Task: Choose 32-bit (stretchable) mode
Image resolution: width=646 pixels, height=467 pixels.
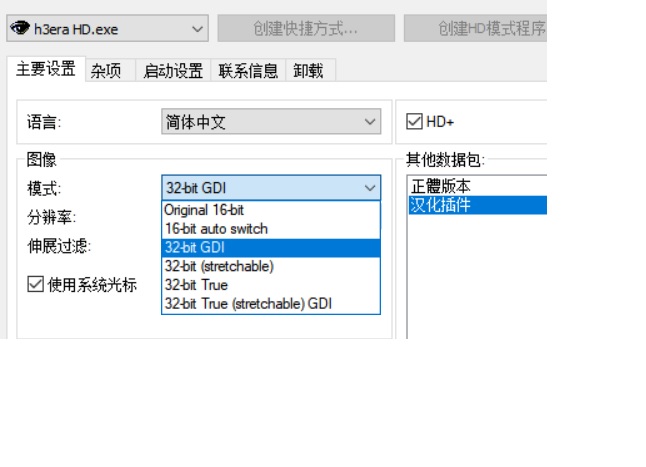Action: pyautogui.click(x=219, y=266)
